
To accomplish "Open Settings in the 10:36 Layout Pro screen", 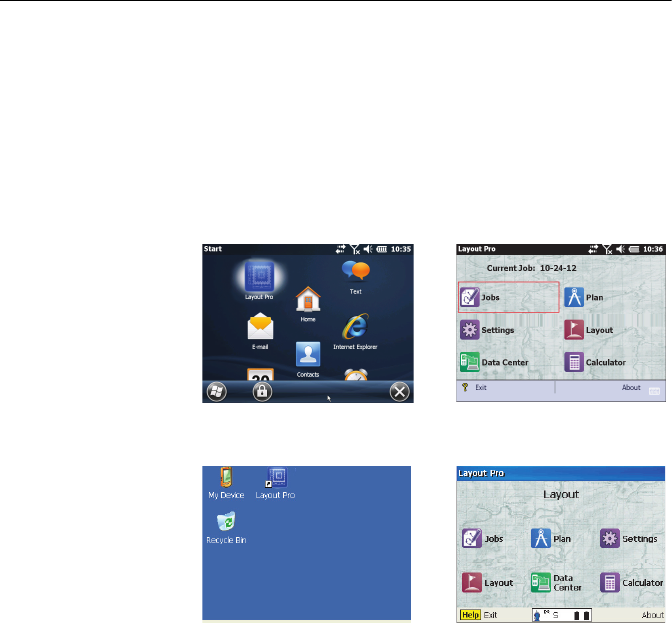I will (x=487, y=330).
